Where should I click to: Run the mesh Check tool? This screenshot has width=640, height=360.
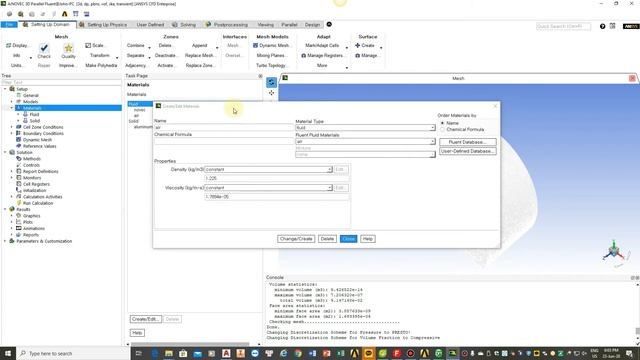click(x=44, y=51)
